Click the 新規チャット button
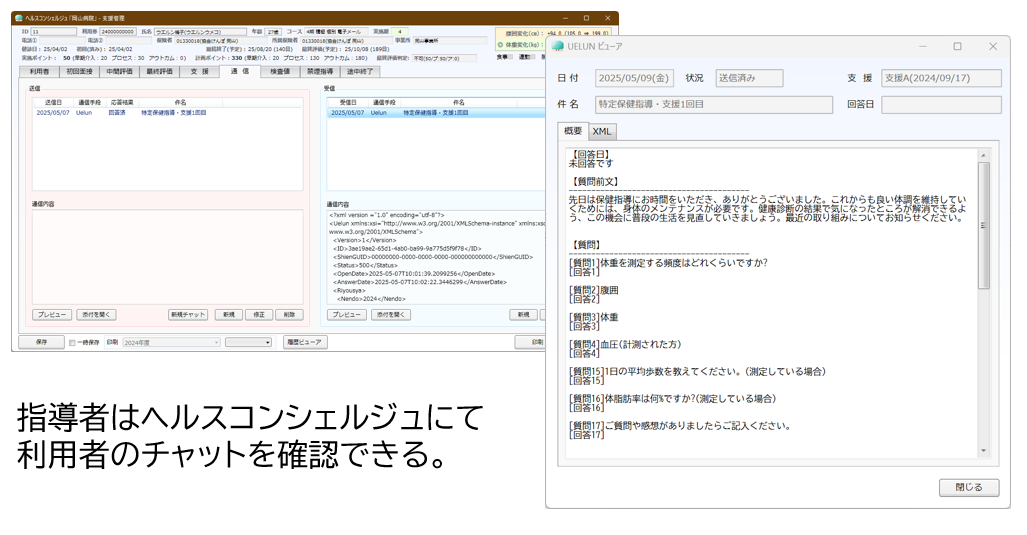 187,314
